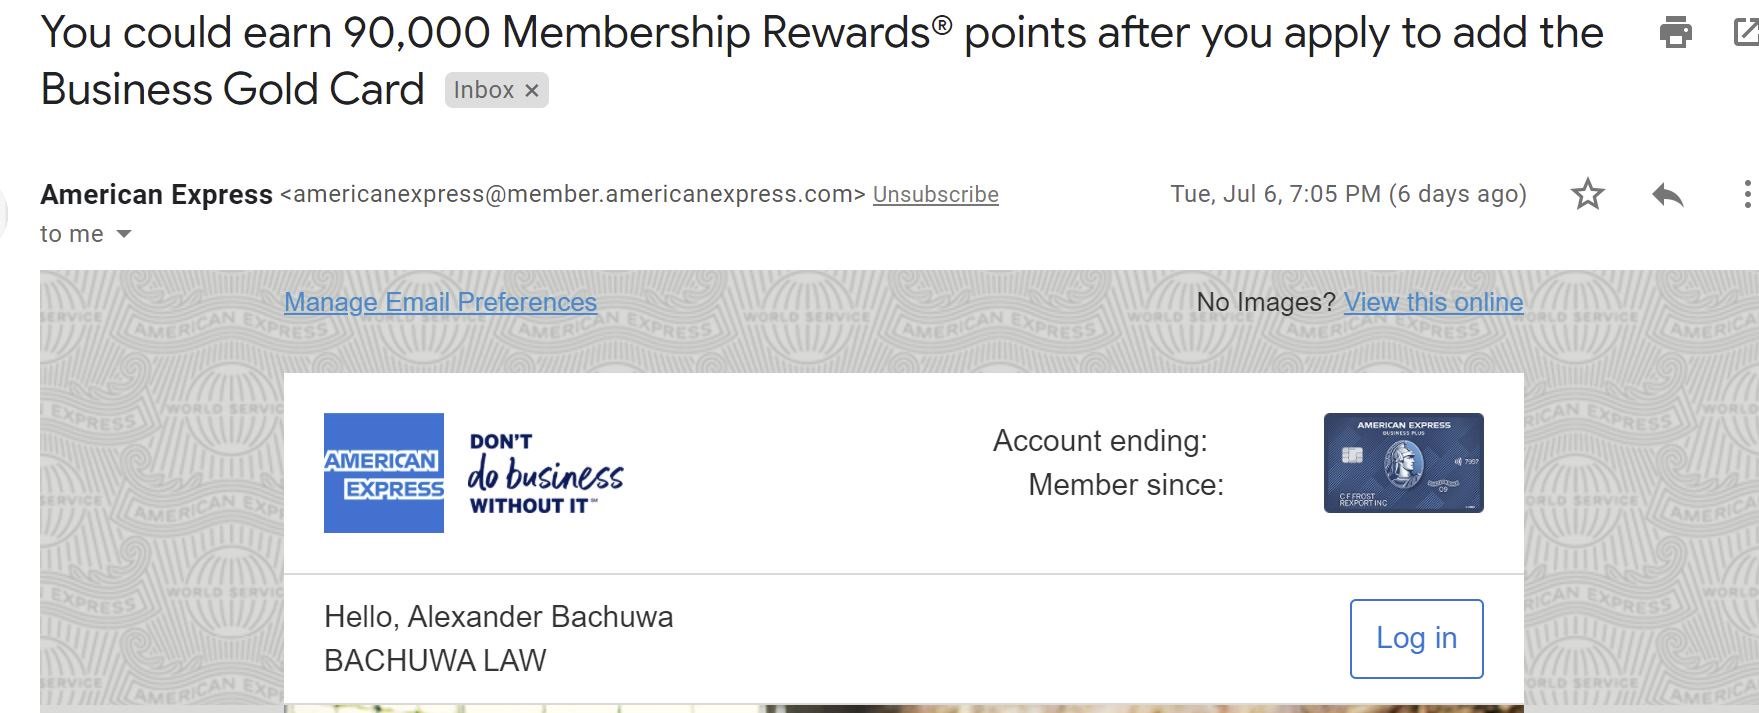Open the Manage Email Preferences link
Screen dimensions: 1759x713
point(440,302)
